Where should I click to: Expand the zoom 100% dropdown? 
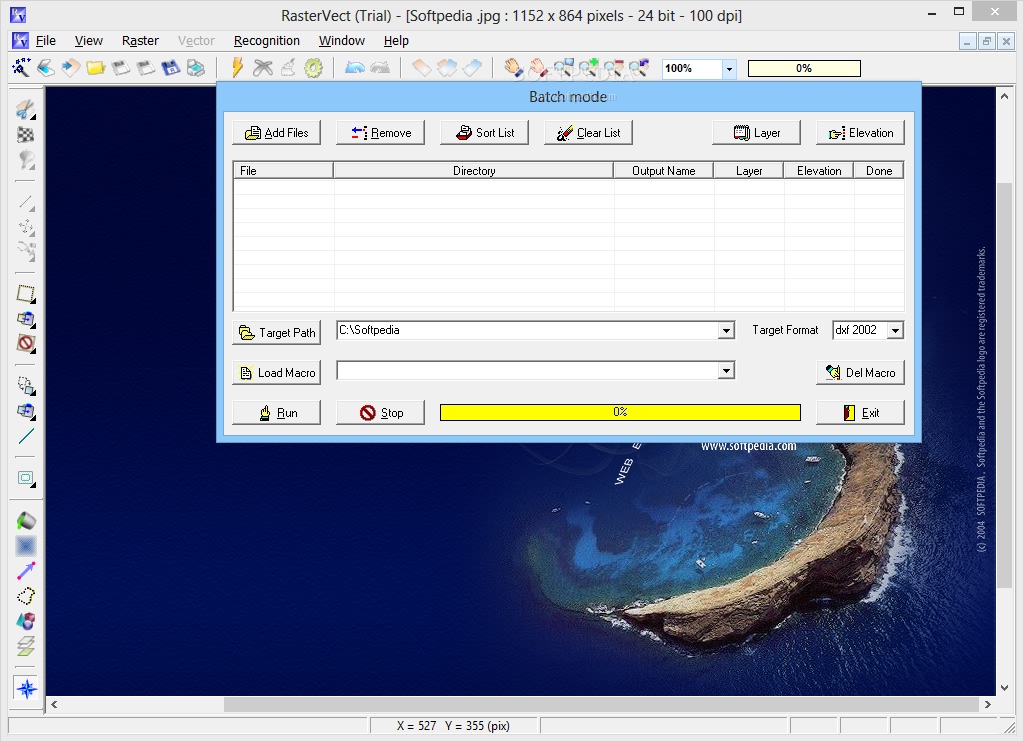[x=729, y=69]
